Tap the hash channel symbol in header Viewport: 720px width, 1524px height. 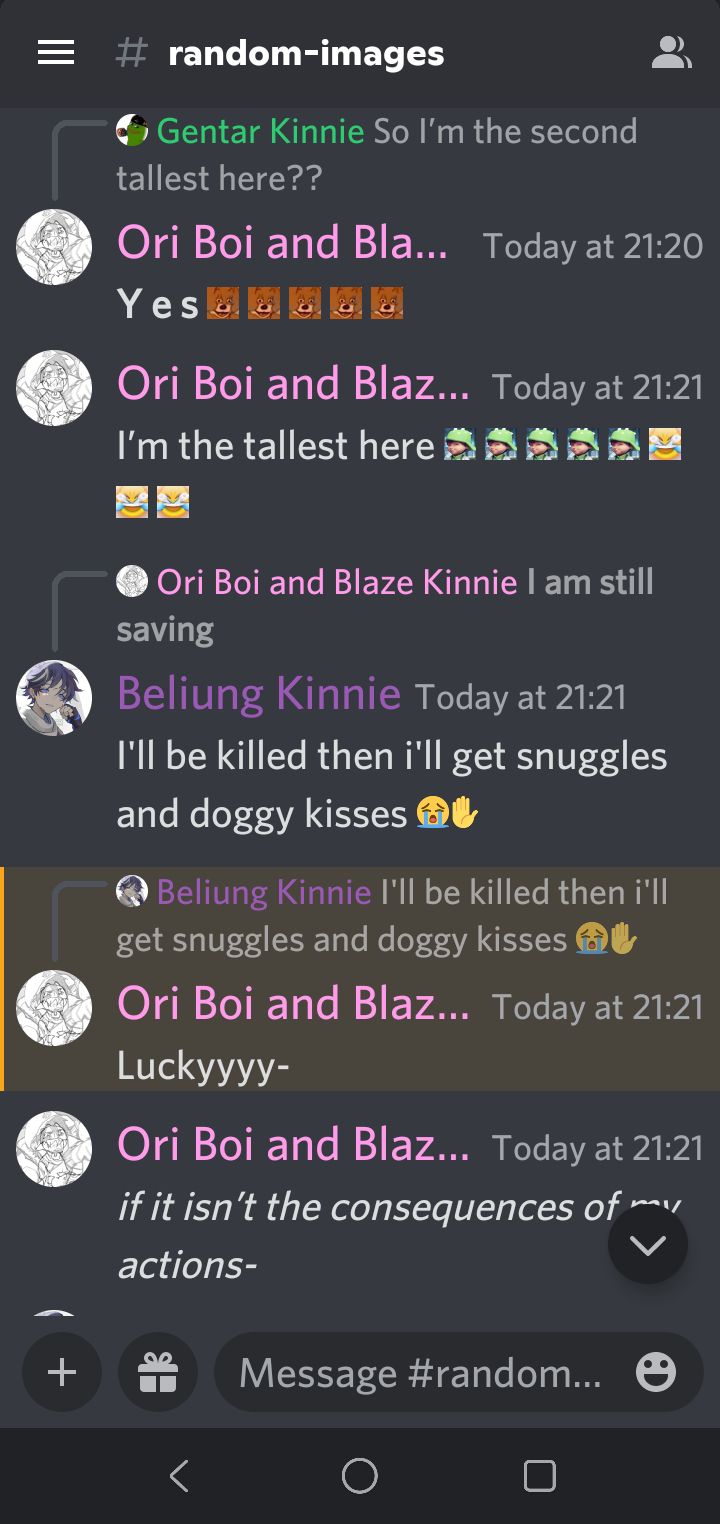coord(131,53)
